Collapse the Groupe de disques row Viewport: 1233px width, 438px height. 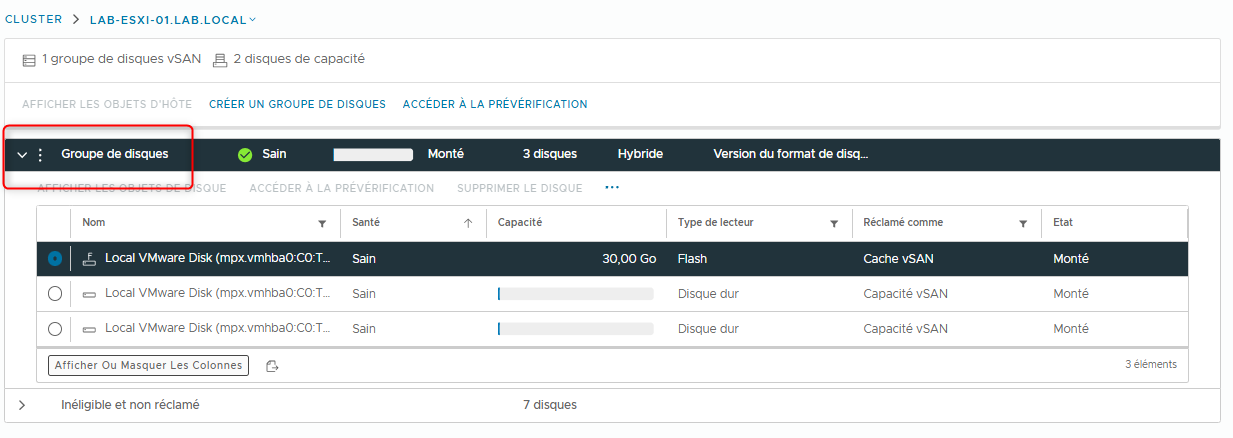[22, 155]
